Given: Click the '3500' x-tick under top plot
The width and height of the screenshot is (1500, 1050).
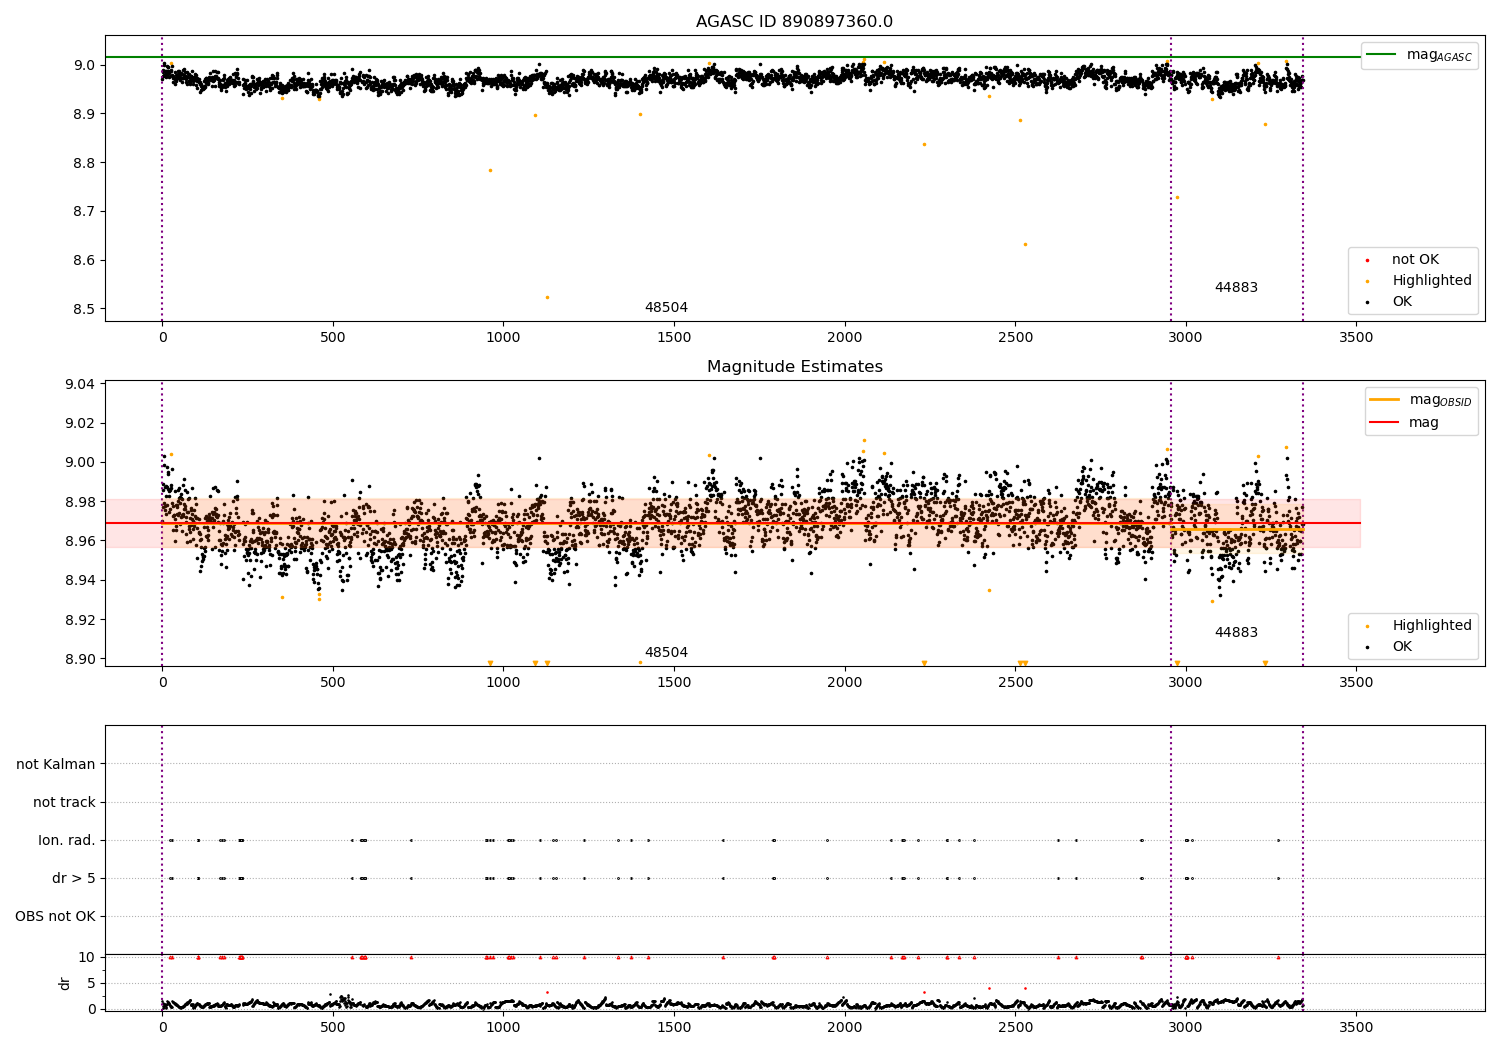Looking at the screenshot, I should click(x=1356, y=338).
